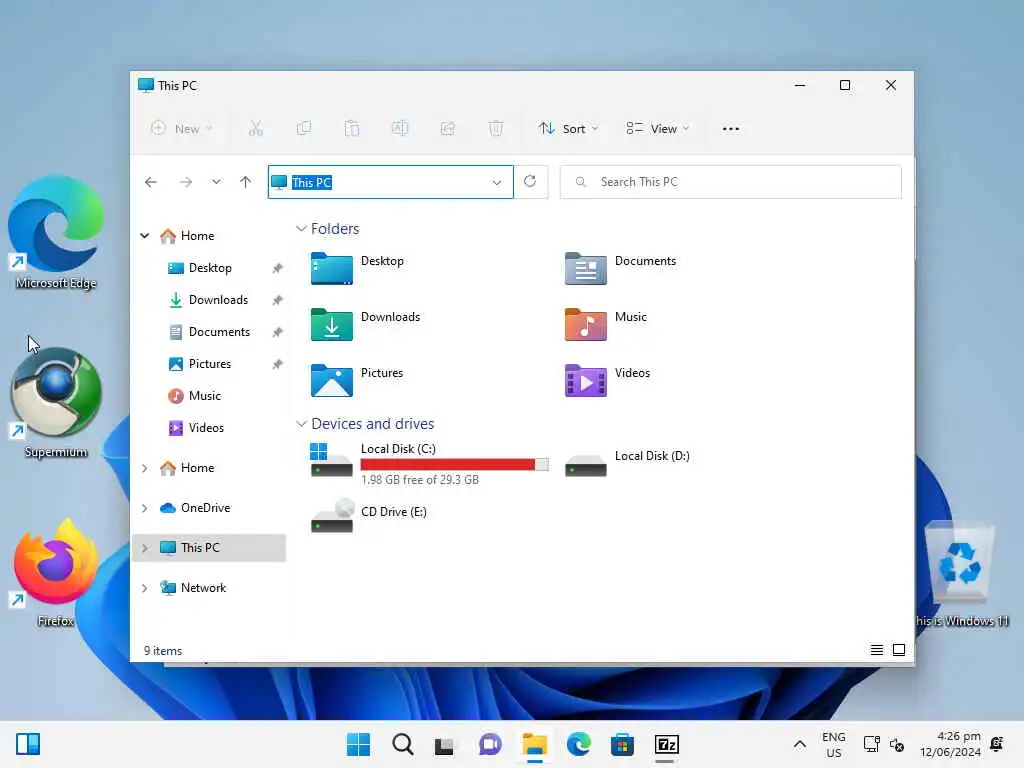Screen dimensions: 1024x768
Task: Switch to details list view icon
Action: (876, 650)
